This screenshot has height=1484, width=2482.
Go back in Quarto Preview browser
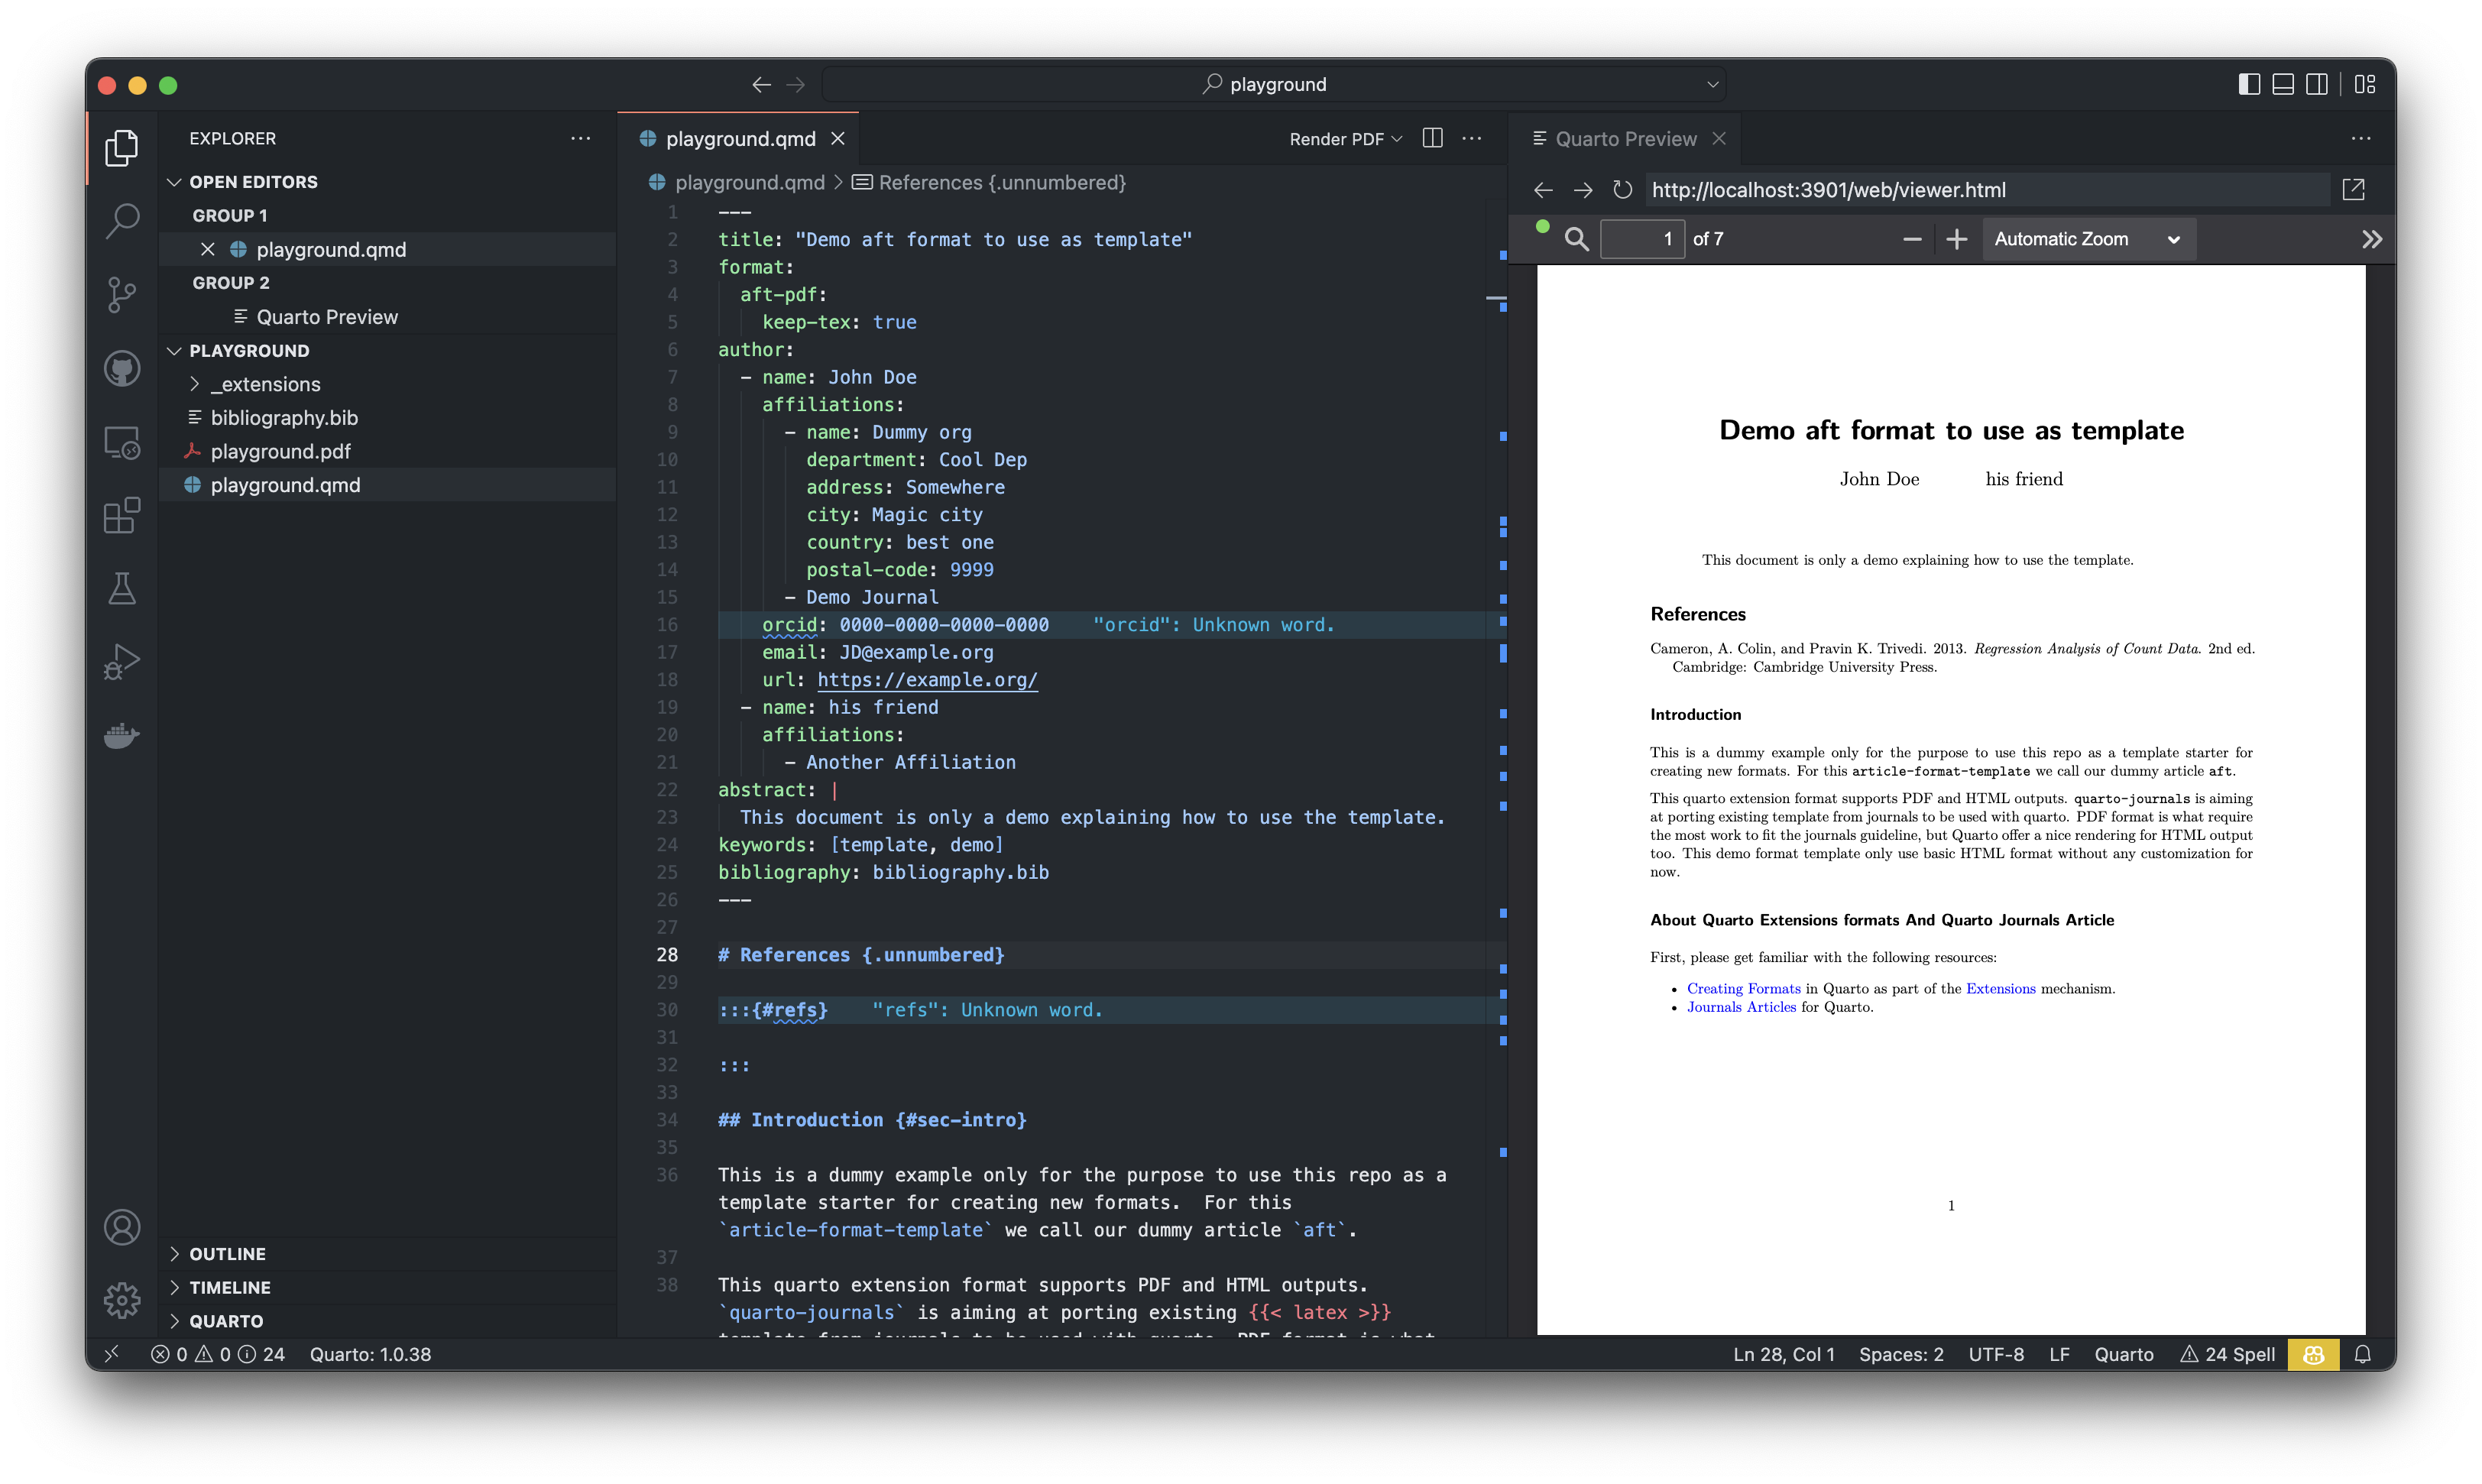click(1543, 190)
